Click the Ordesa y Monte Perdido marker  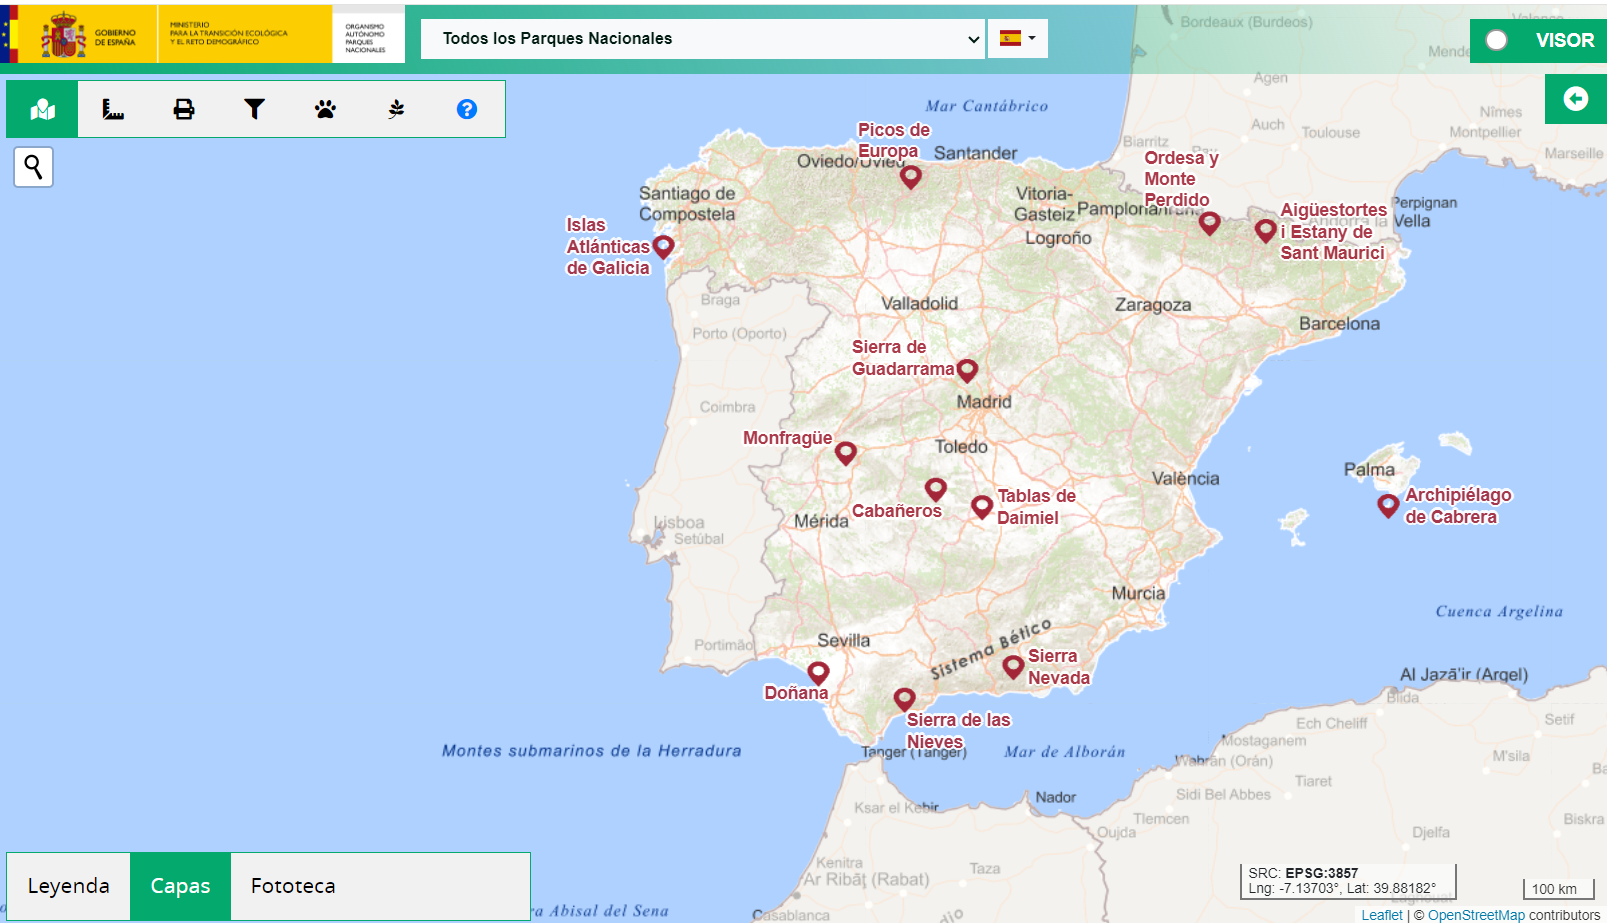pos(1209,223)
